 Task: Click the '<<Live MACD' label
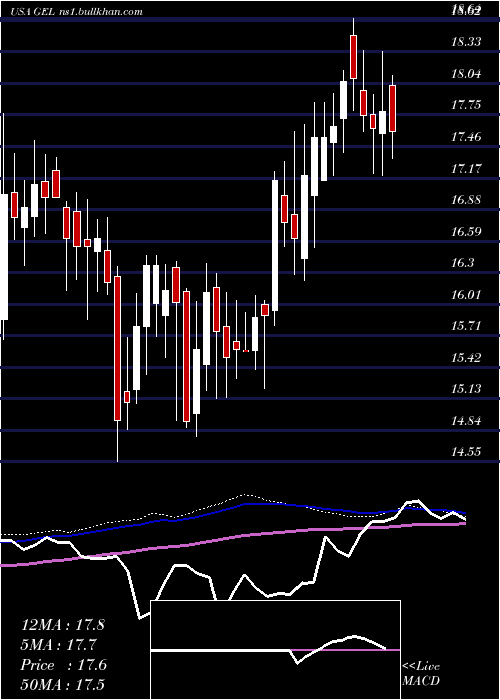point(421,673)
